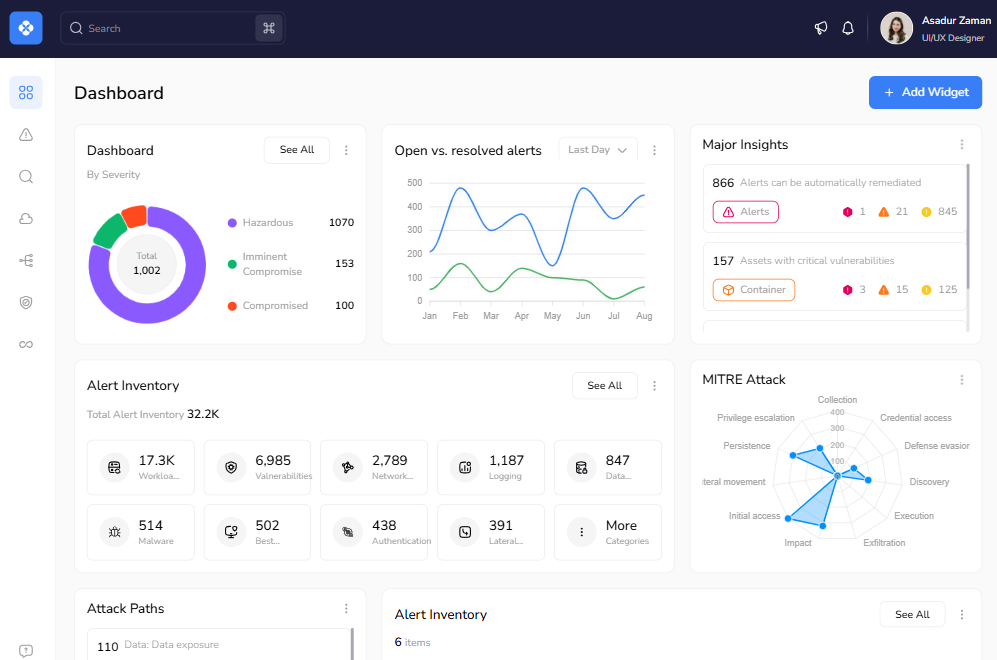Click the shield icon in the sidebar
Viewport: 997px width, 660px height.
click(x=26, y=302)
